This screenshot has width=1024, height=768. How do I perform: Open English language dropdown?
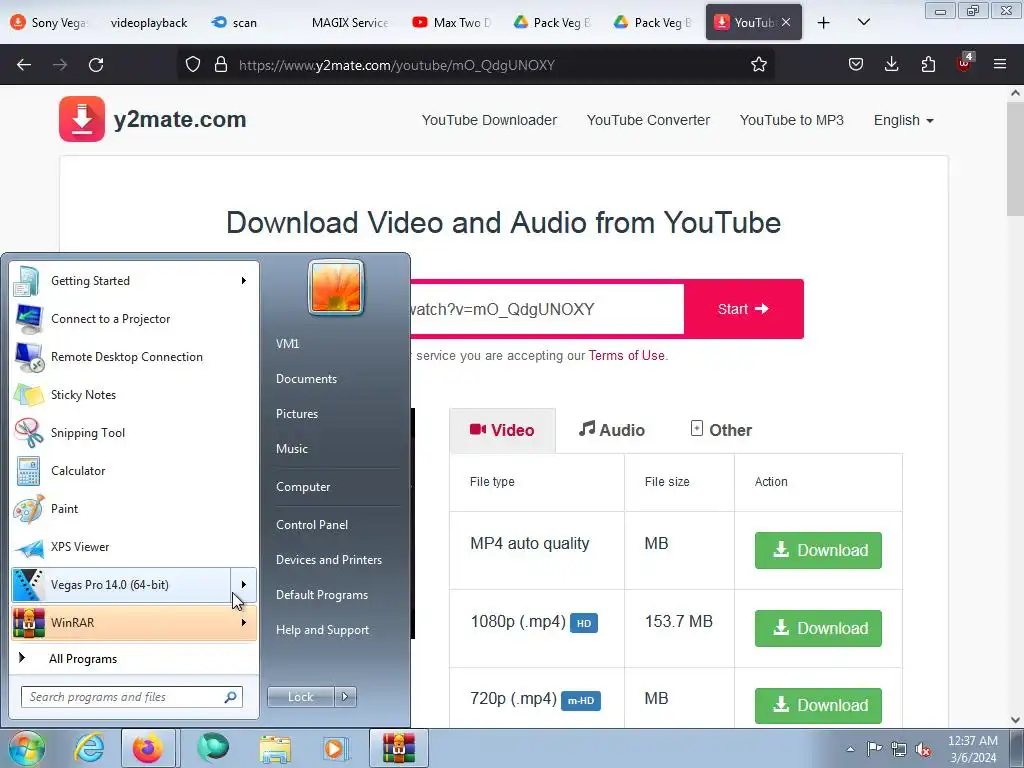pyautogui.click(x=903, y=120)
